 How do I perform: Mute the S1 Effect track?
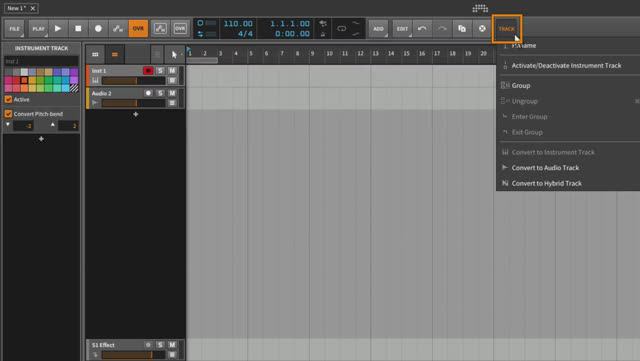[x=172, y=345]
